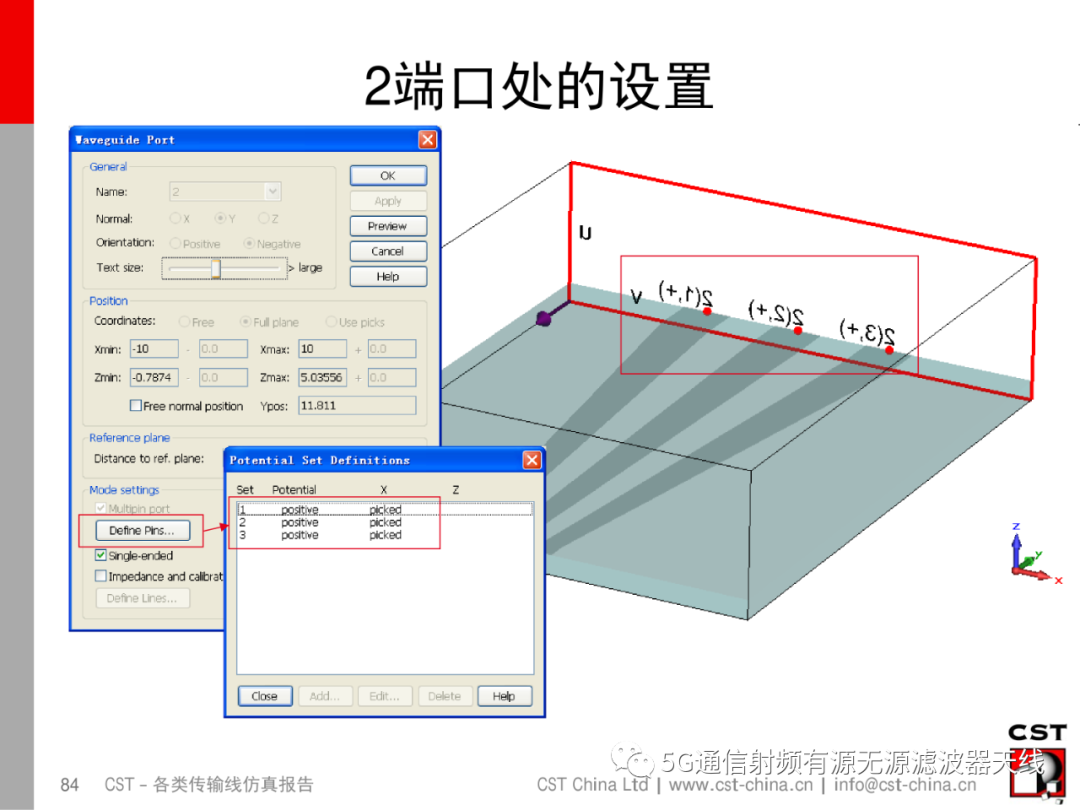Click the Define Lines button
Image resolution: width=1080 pixels, height=810 pixels.
click(142, 598)
